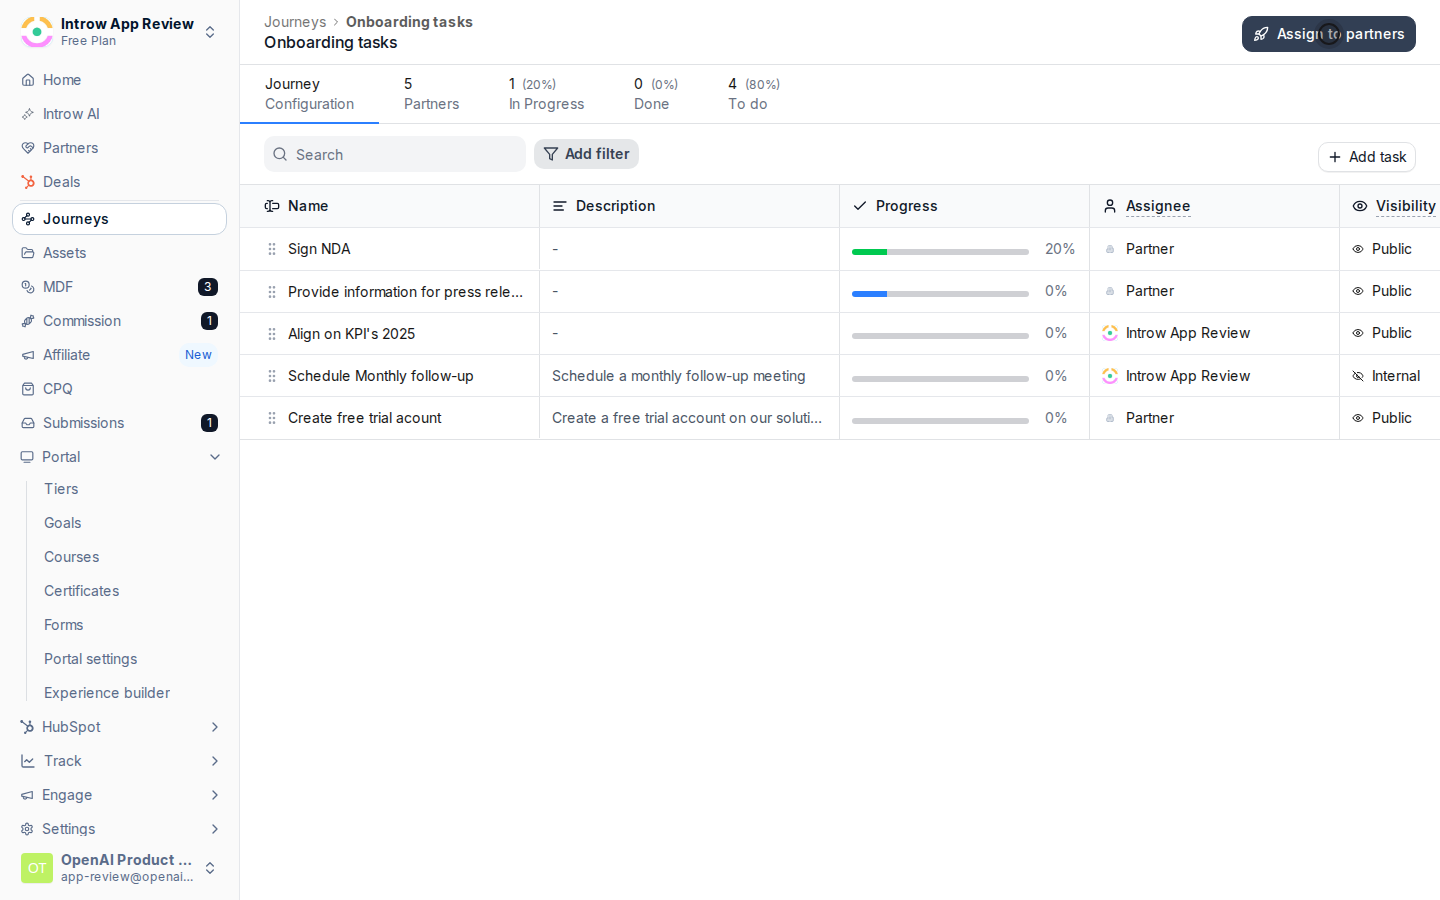Click the MDF coins icon
This screenshot has height=900, width=1440.
[x=28, y=287]
